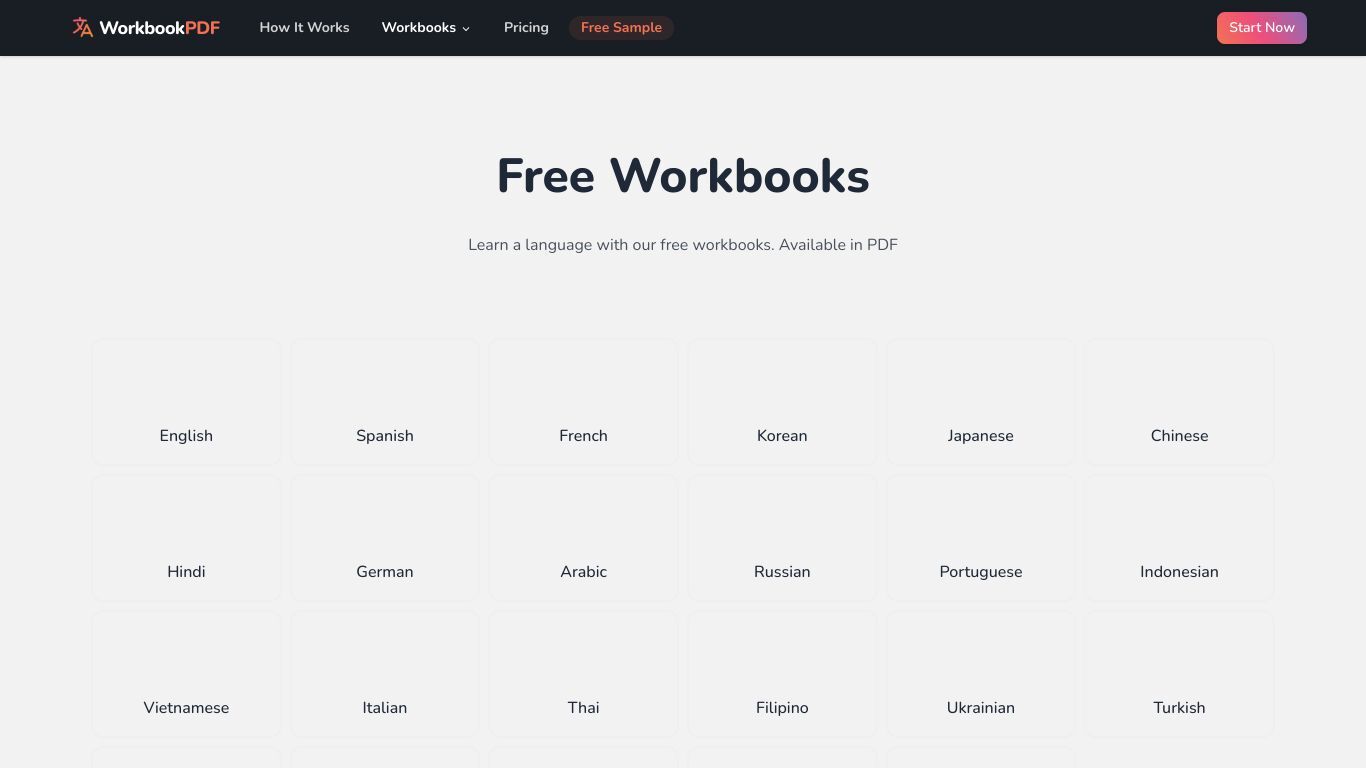The width and height of the screenshot is (1366, 768).
Task: Choose the Arabic workbook card
Action: [583, 538]
